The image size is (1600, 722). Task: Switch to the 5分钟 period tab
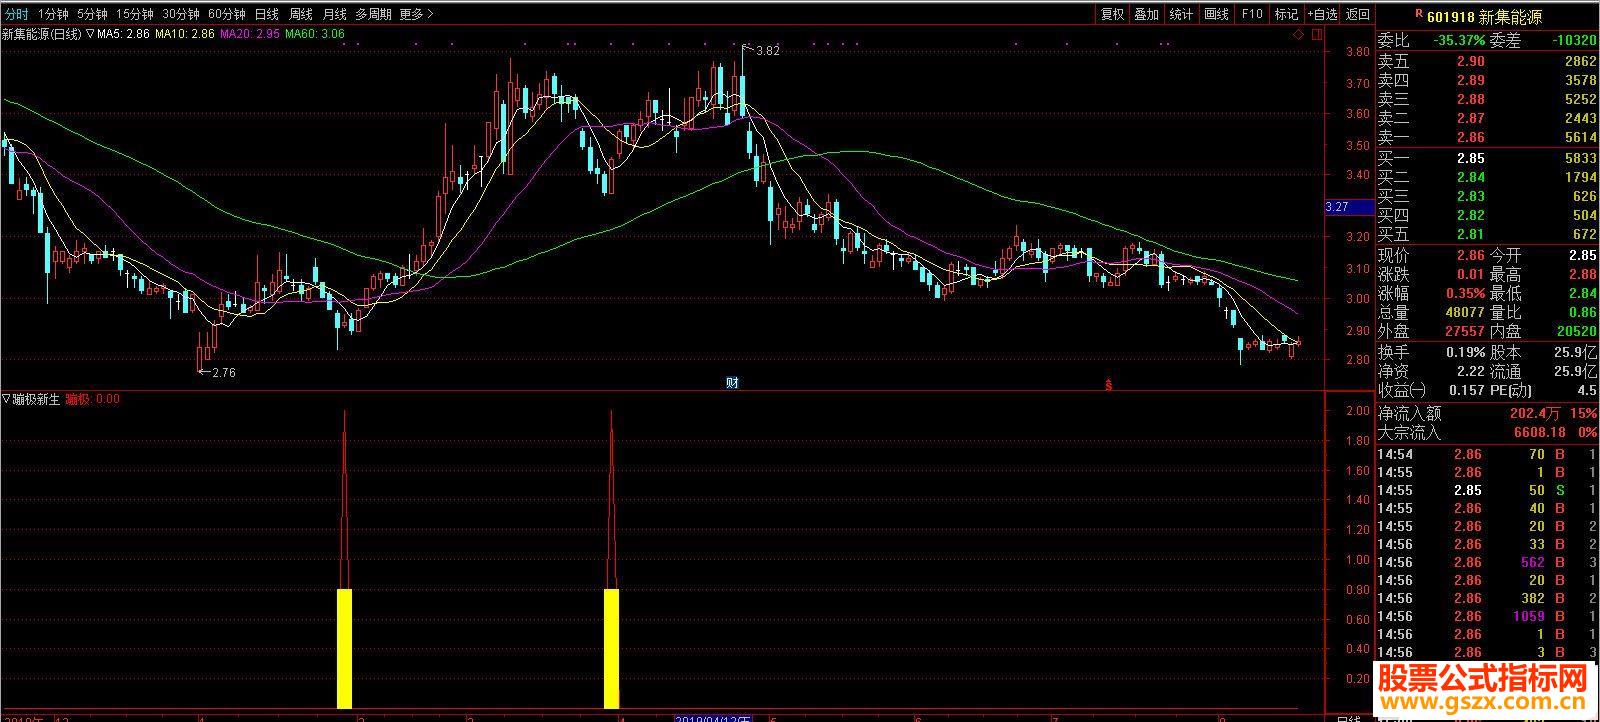click(92, 14)
